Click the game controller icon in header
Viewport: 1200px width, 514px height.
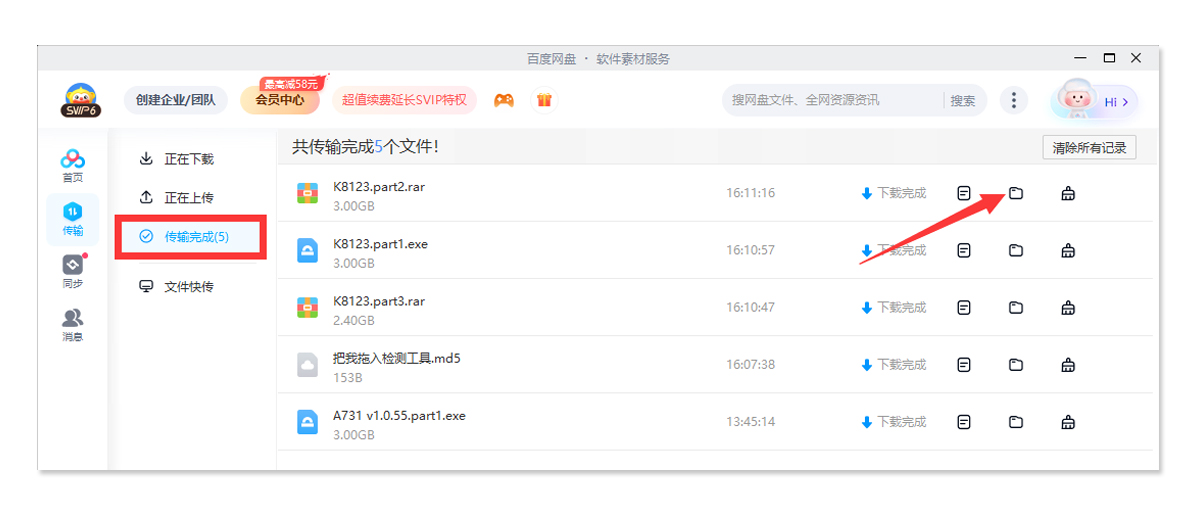(504, 100)
